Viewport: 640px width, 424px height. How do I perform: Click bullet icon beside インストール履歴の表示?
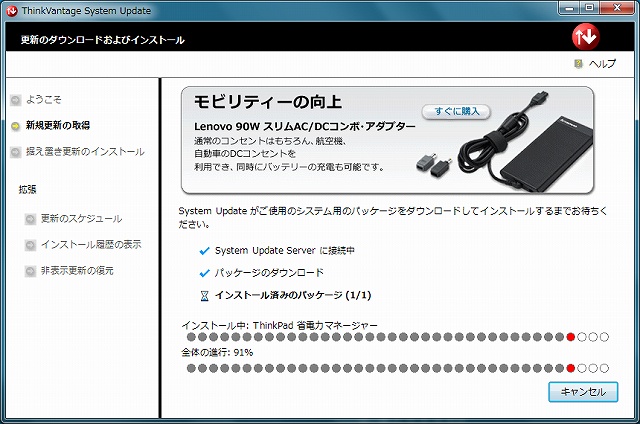[x=30, y=245]
